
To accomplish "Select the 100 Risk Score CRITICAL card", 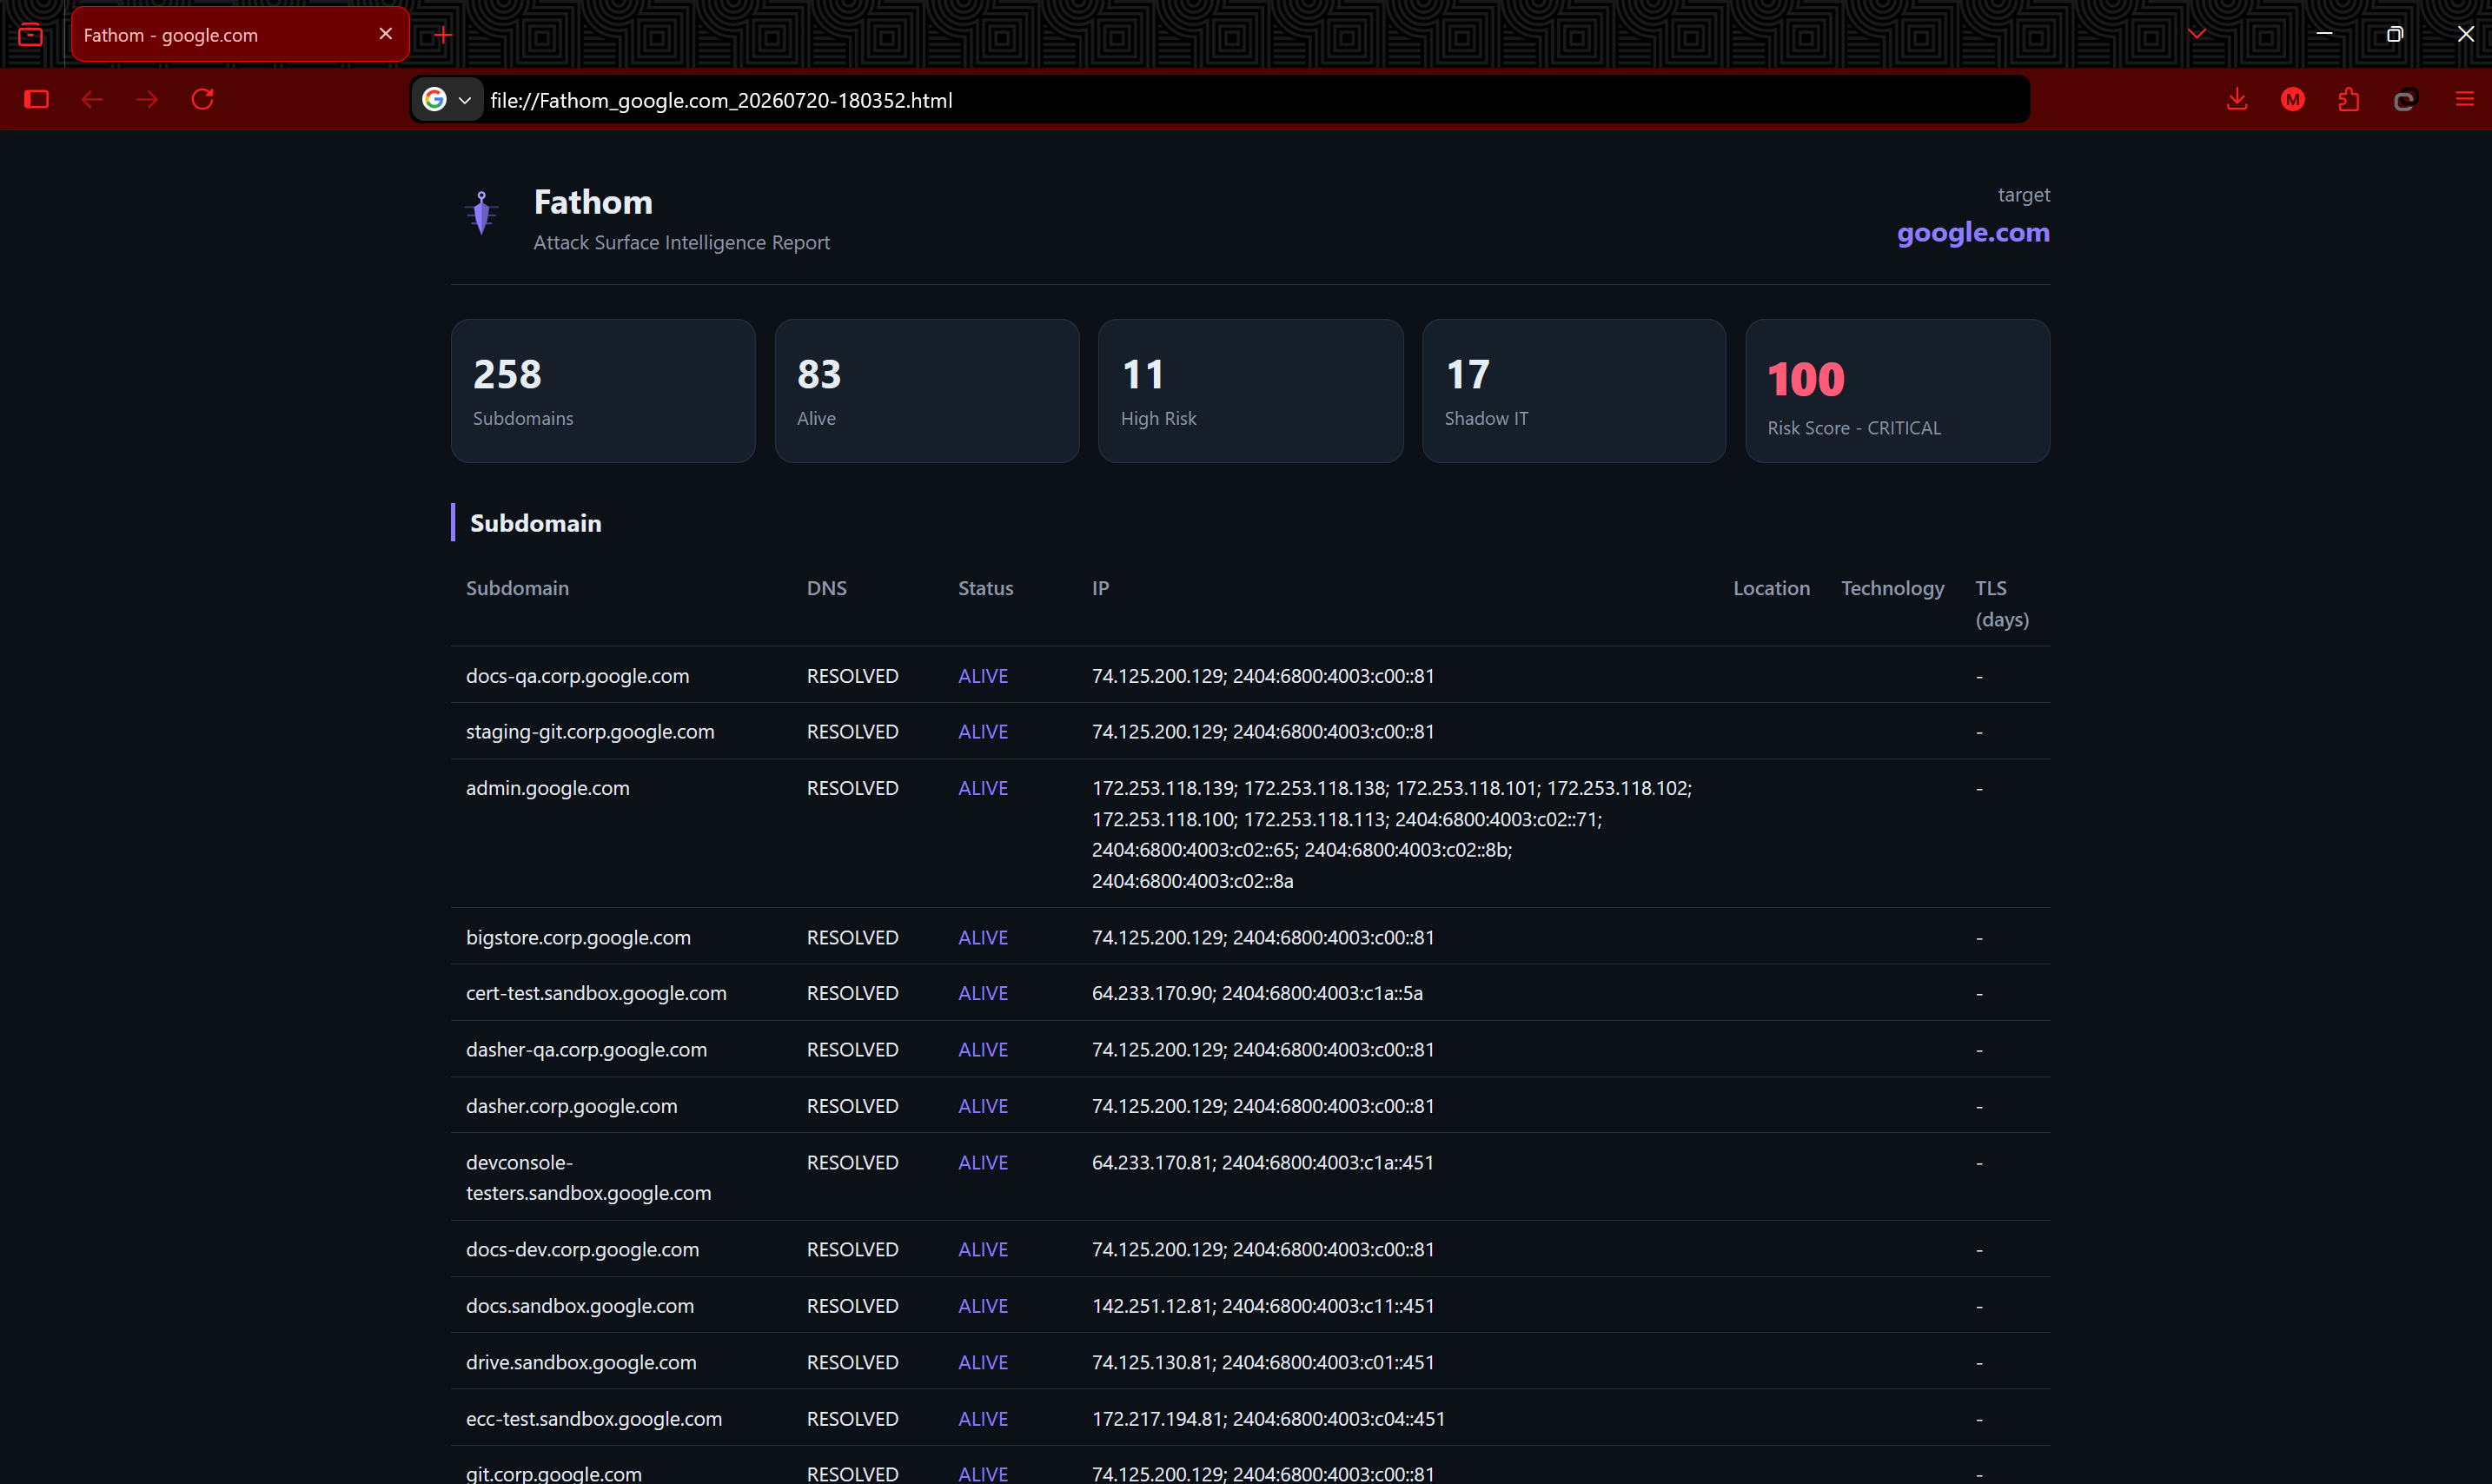I will point(1898,391).
